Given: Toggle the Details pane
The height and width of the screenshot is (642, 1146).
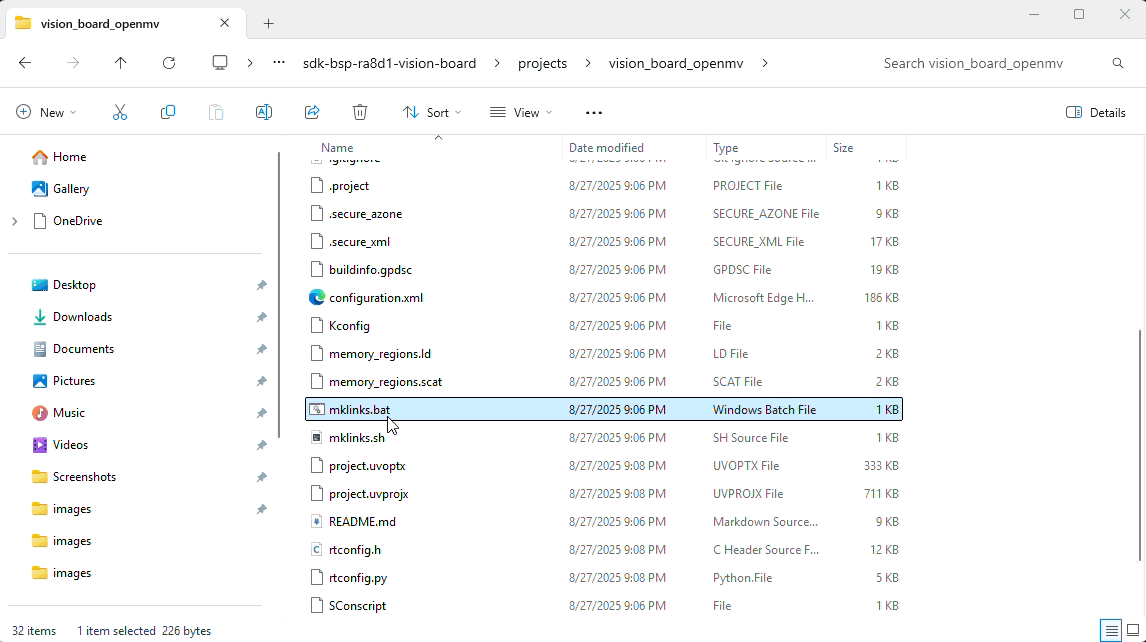Looking at the screenshot, I should [x=1096, y=113].
